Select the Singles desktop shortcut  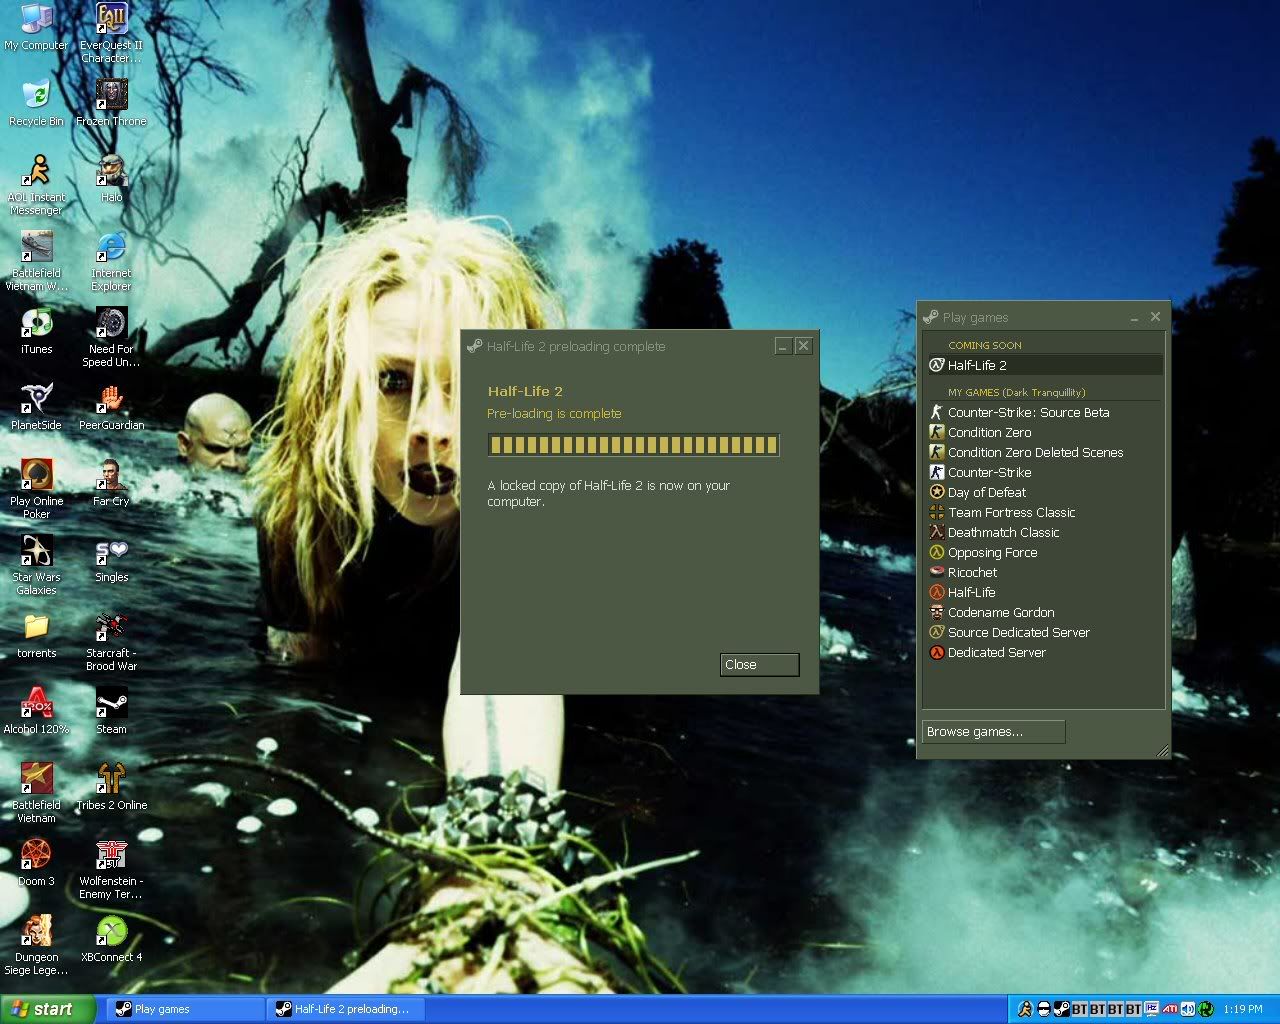click(x=111, y=559)
